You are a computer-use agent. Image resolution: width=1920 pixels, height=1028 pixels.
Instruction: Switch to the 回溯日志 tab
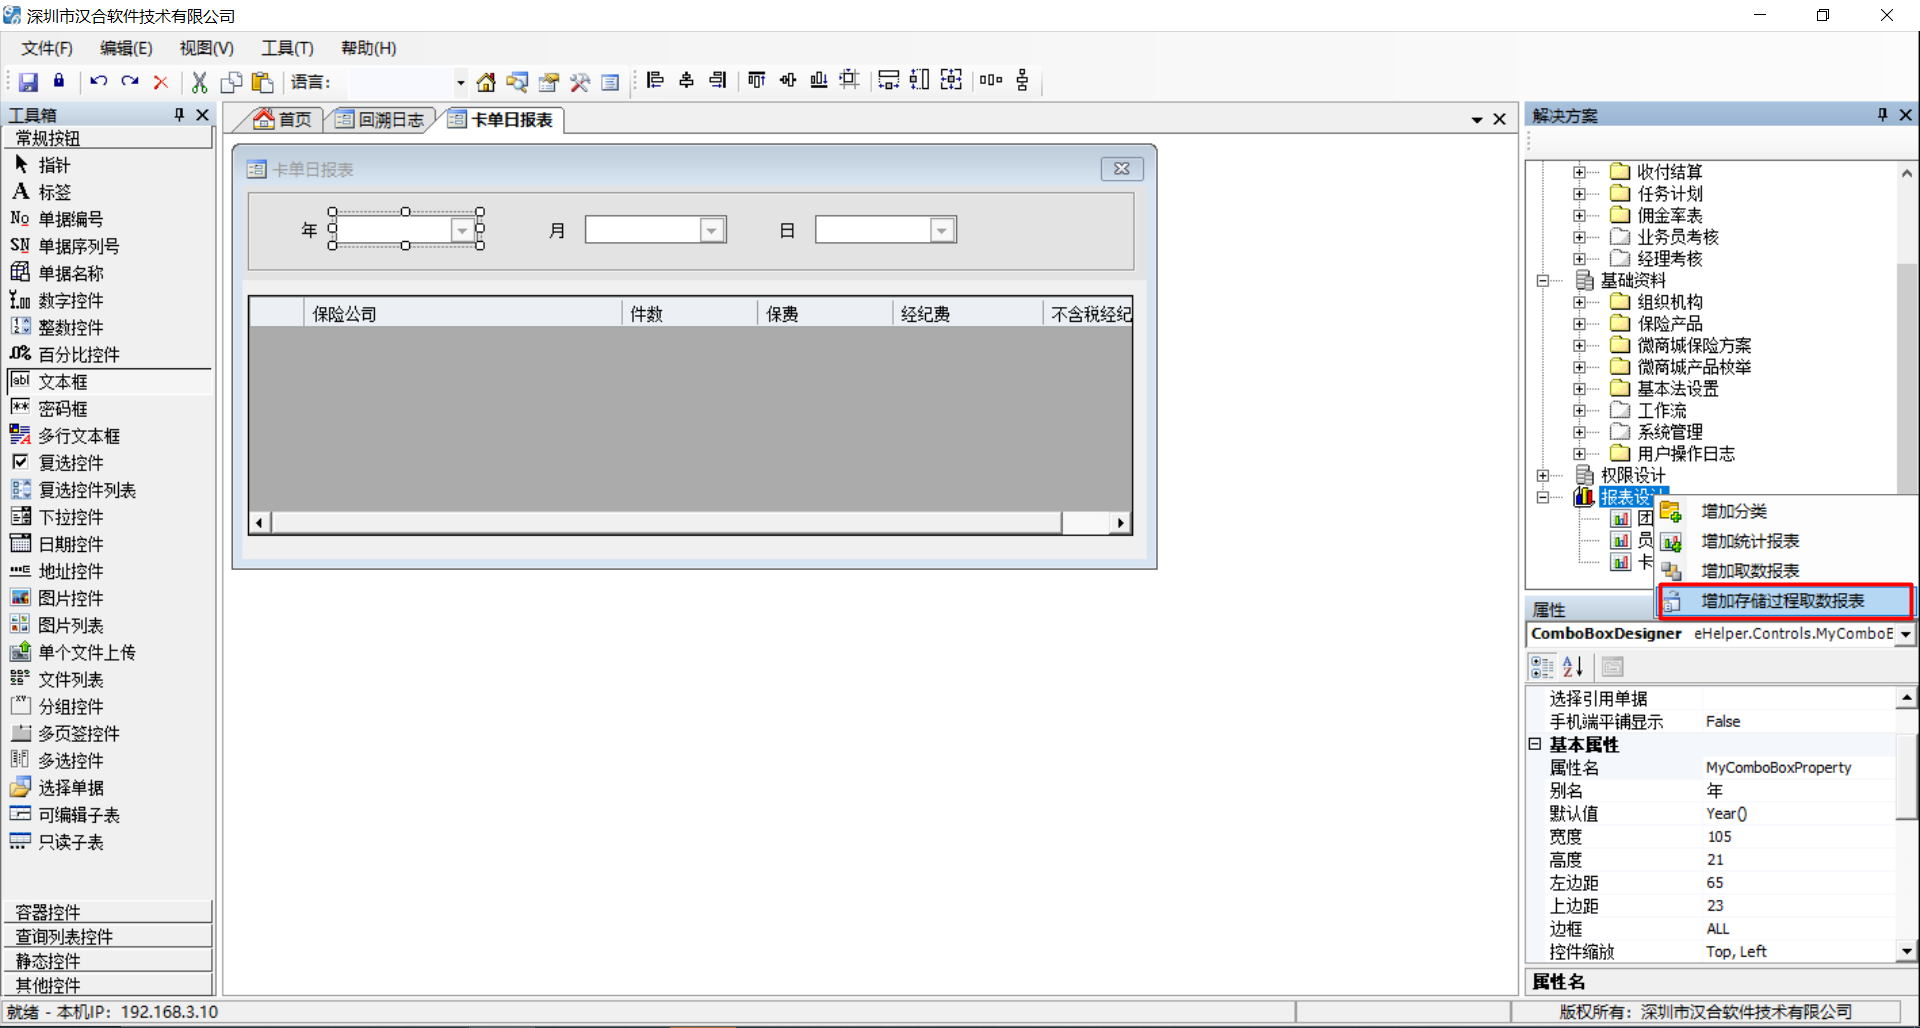(x=380, y=120)
